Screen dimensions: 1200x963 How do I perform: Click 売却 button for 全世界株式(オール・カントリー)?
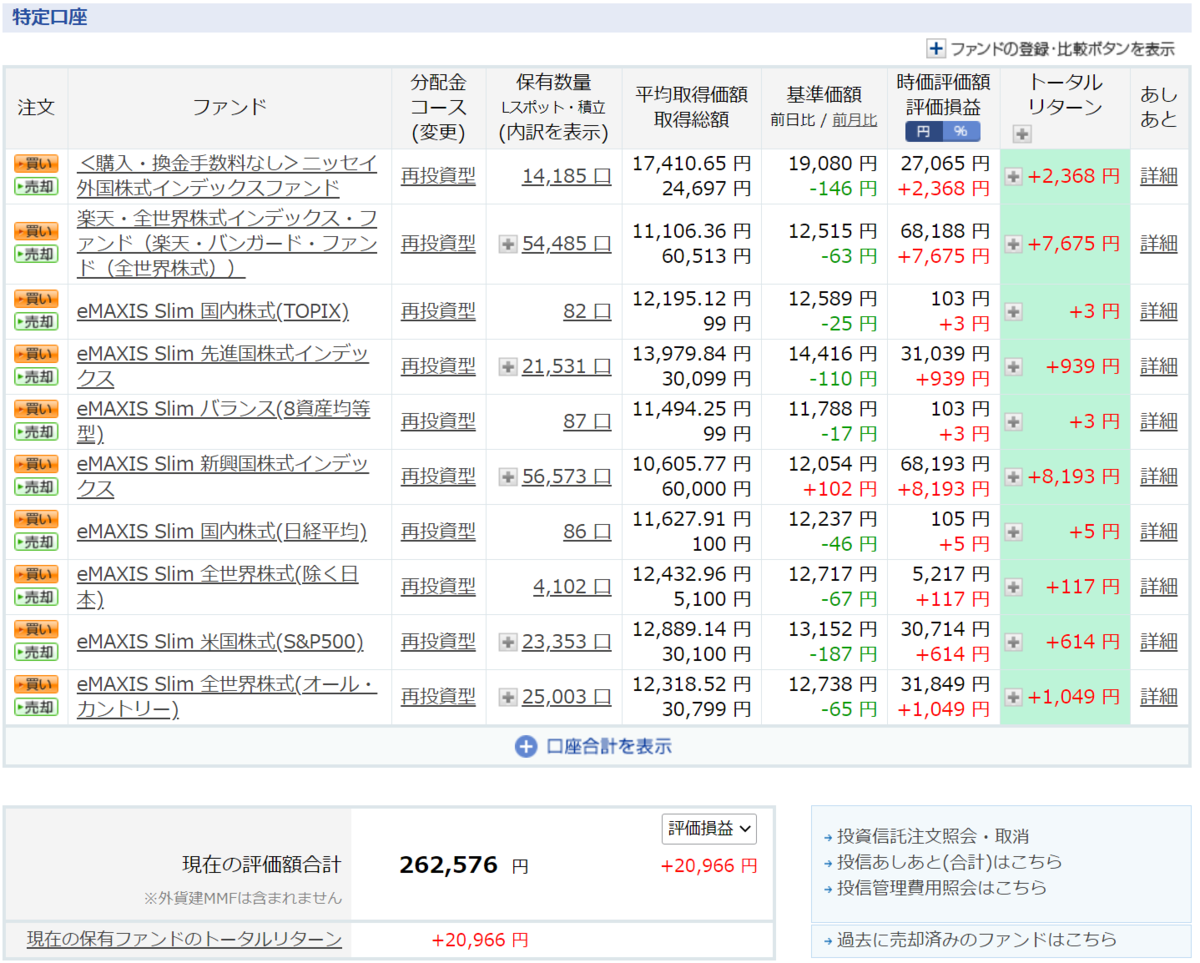(36, 707)
